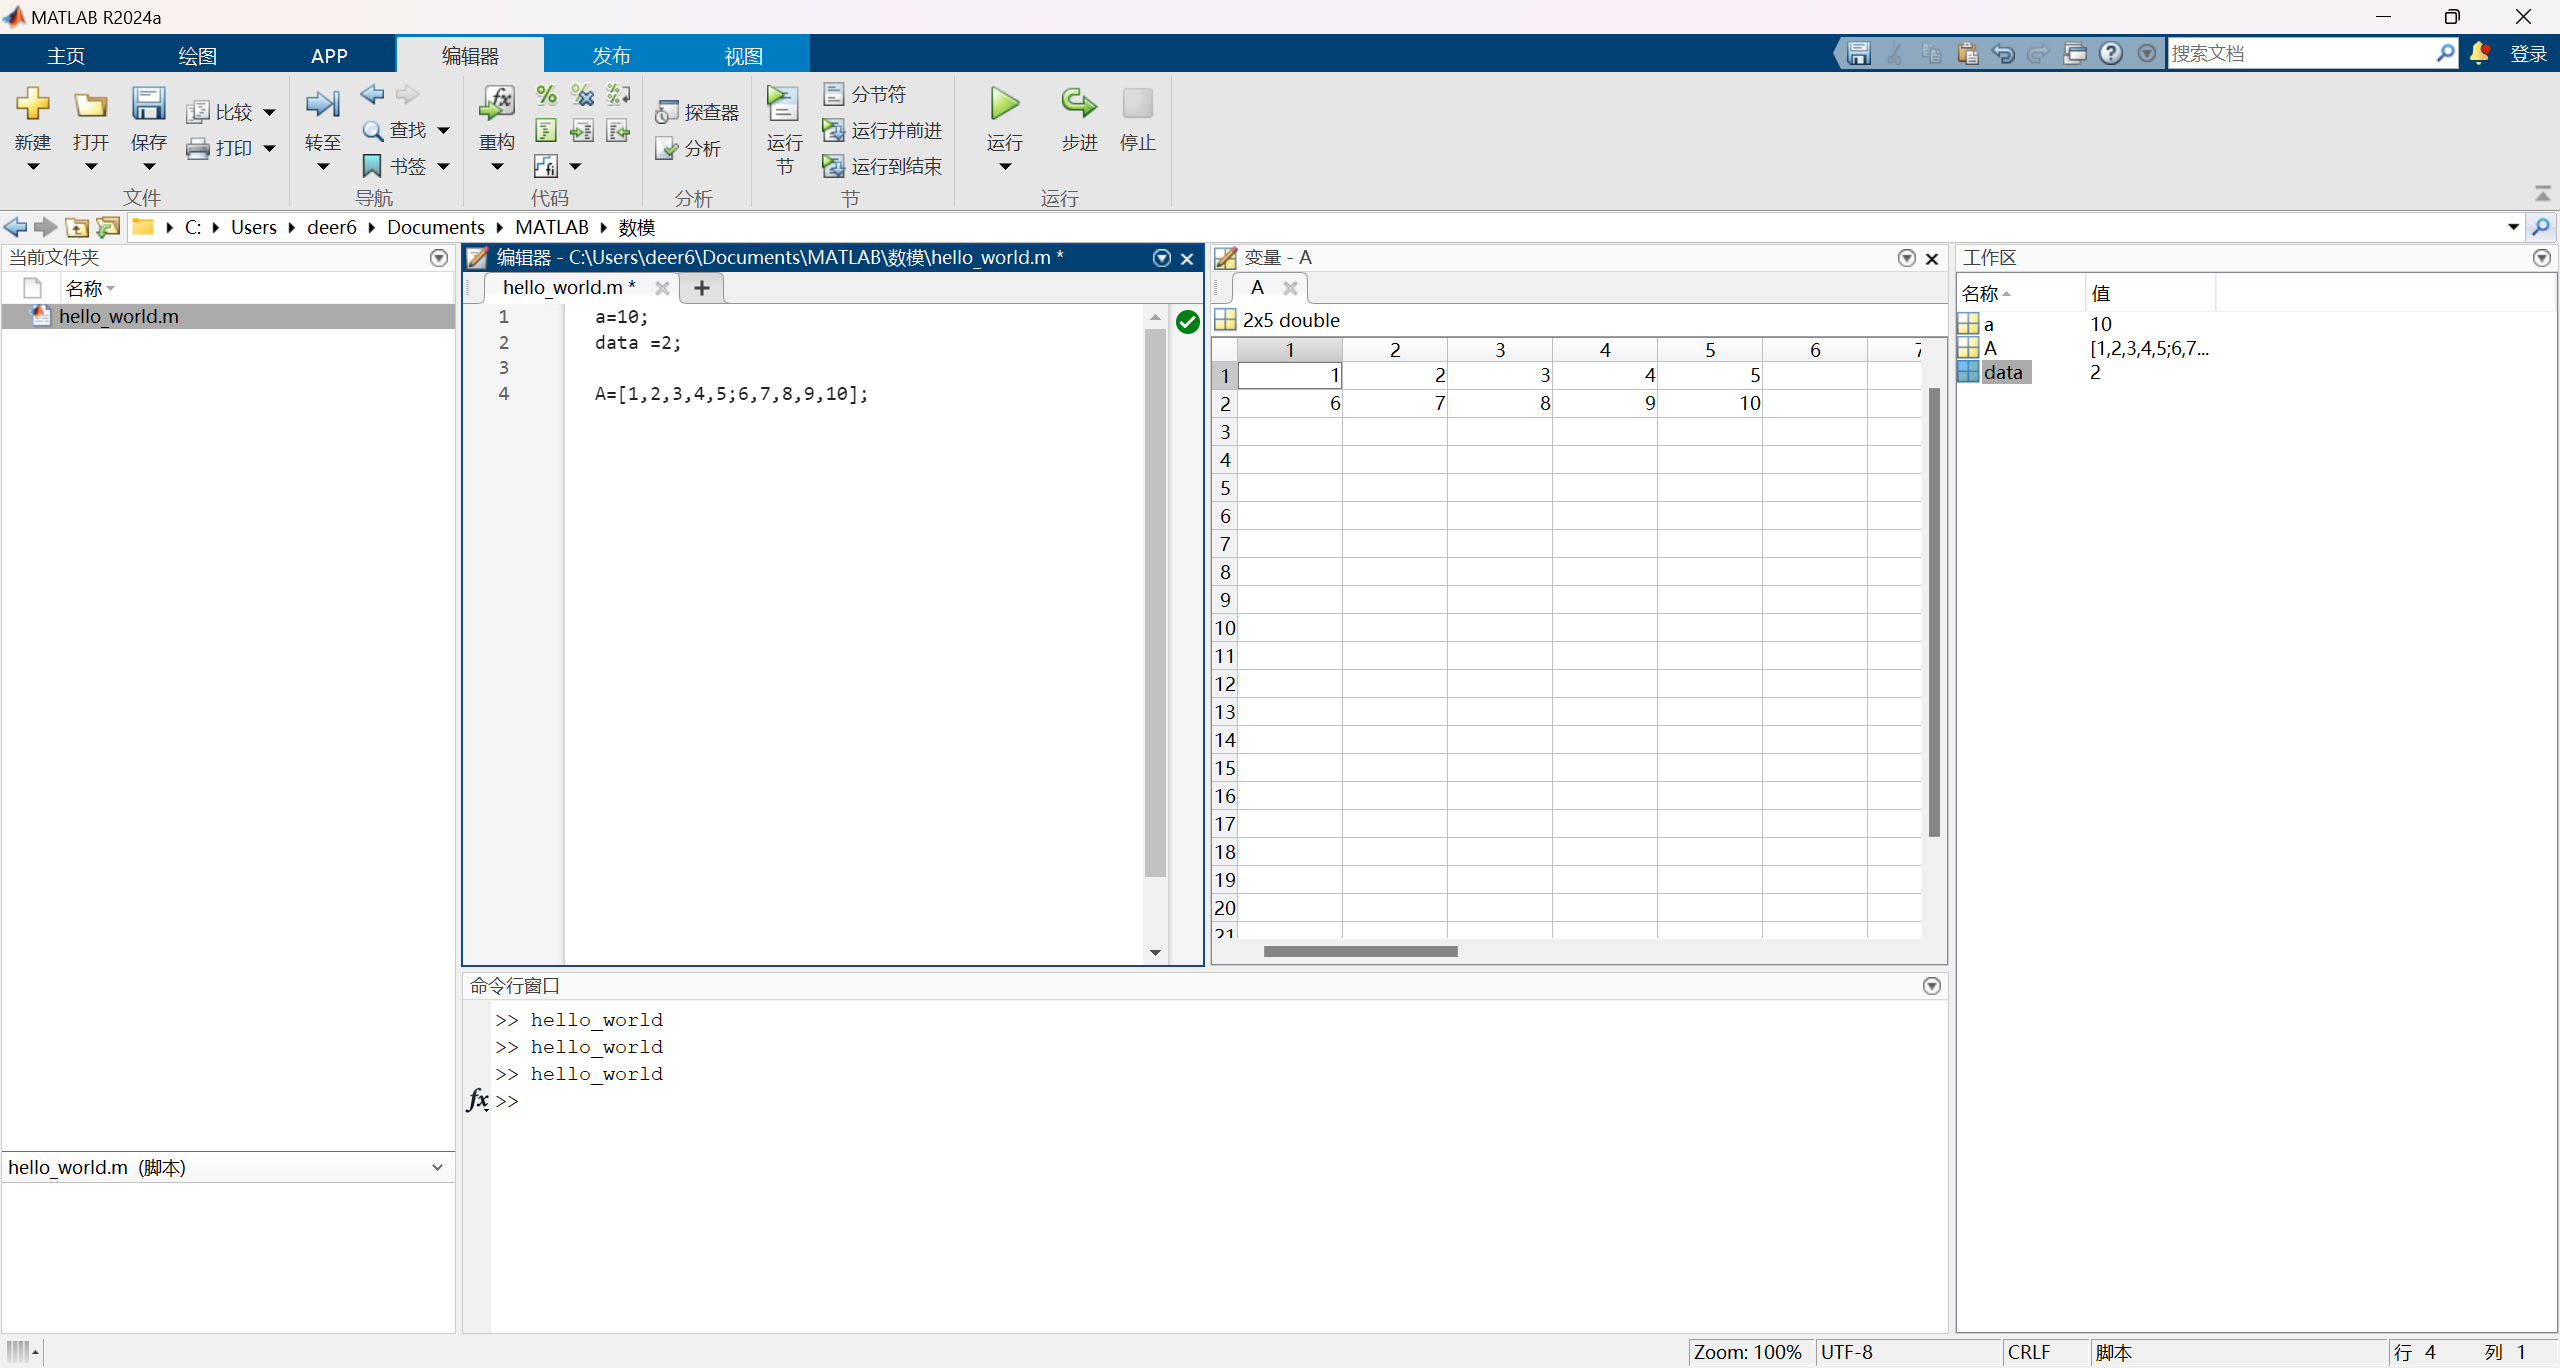Click the Section Break button
The width and height of the screenshot is (2560, 1368).
tap(866, 94)
